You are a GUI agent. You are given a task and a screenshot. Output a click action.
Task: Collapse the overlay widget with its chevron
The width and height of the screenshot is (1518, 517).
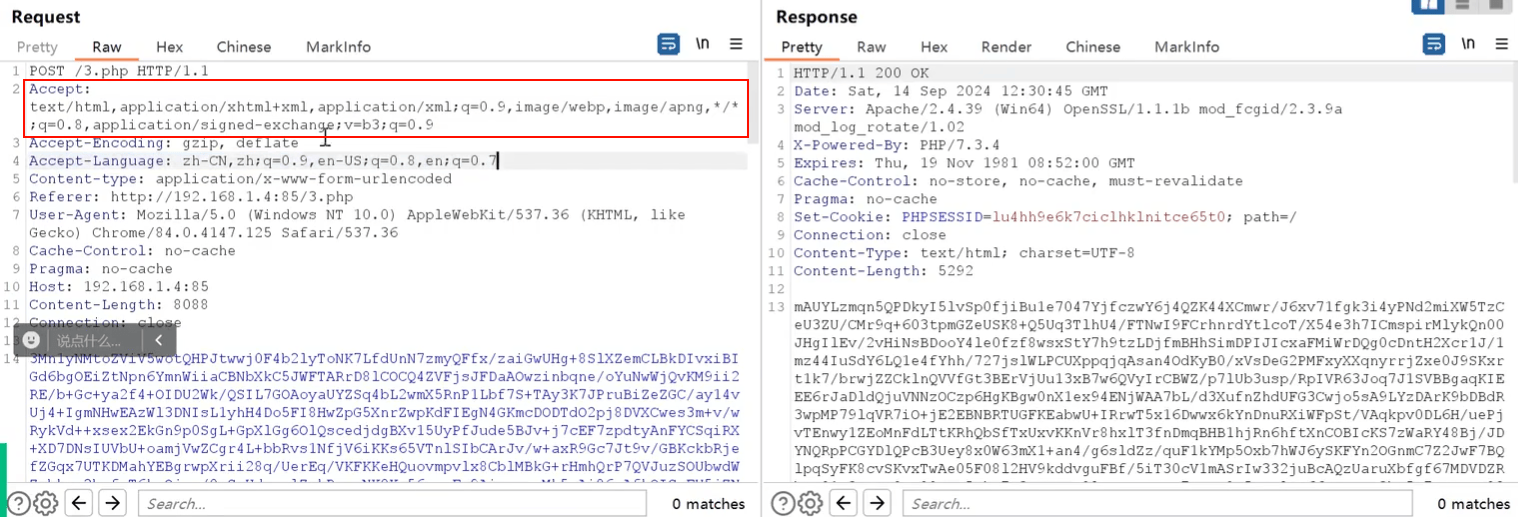[x=157, y=341]
